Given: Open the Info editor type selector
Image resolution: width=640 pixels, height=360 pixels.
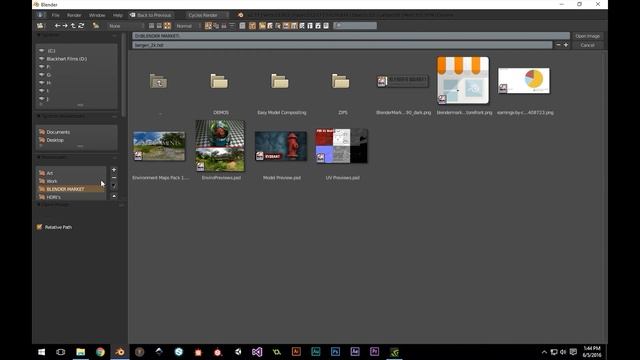Looking at the screenshot, I should (x=40, y=15).
